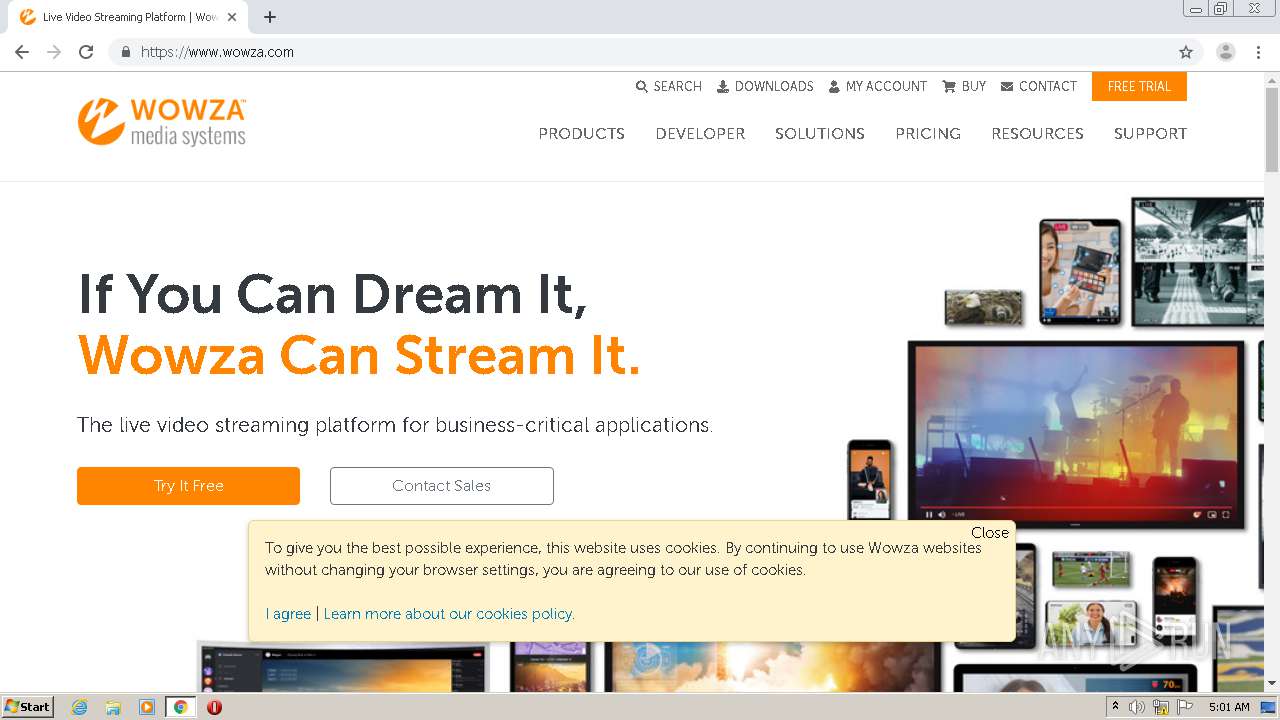Open a new browser tab
This screenshot has width=1280, height=720.
click(x=270, y=17)
